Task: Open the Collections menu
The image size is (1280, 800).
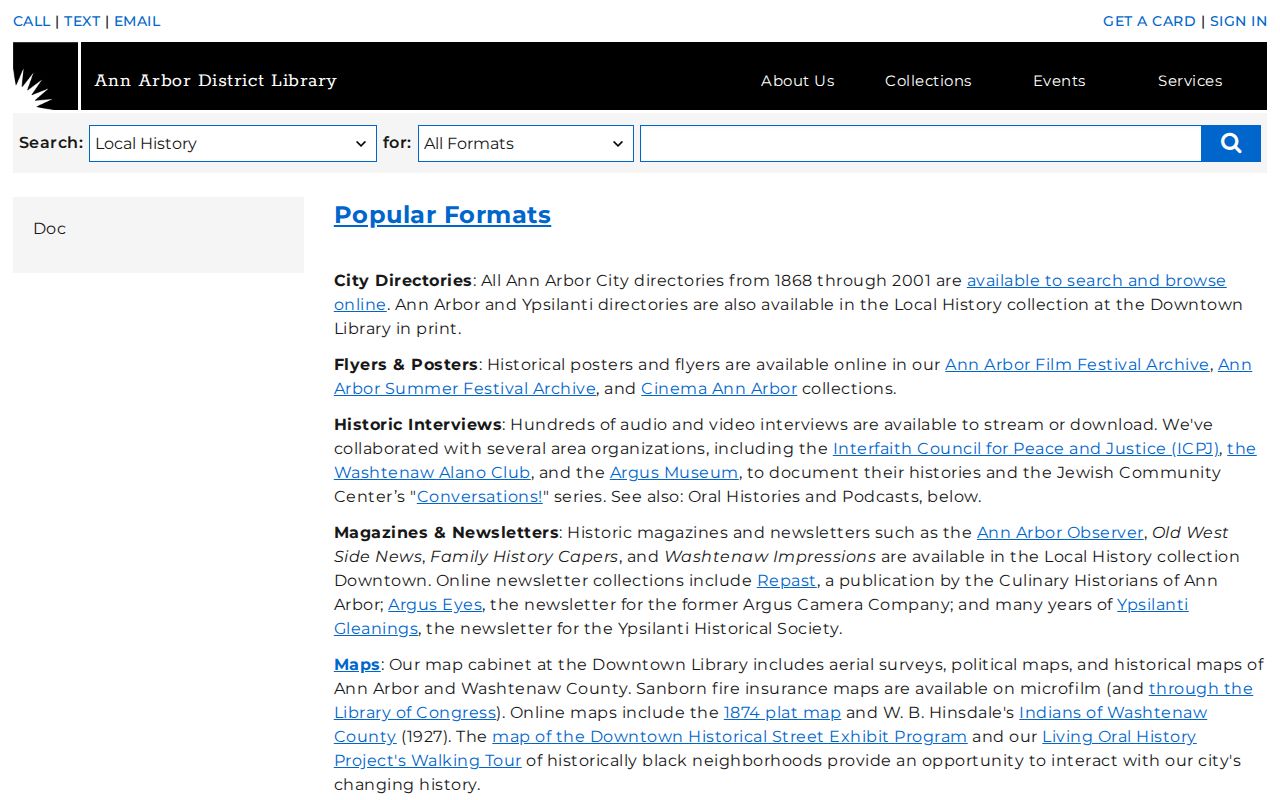Action: point(928,81)
